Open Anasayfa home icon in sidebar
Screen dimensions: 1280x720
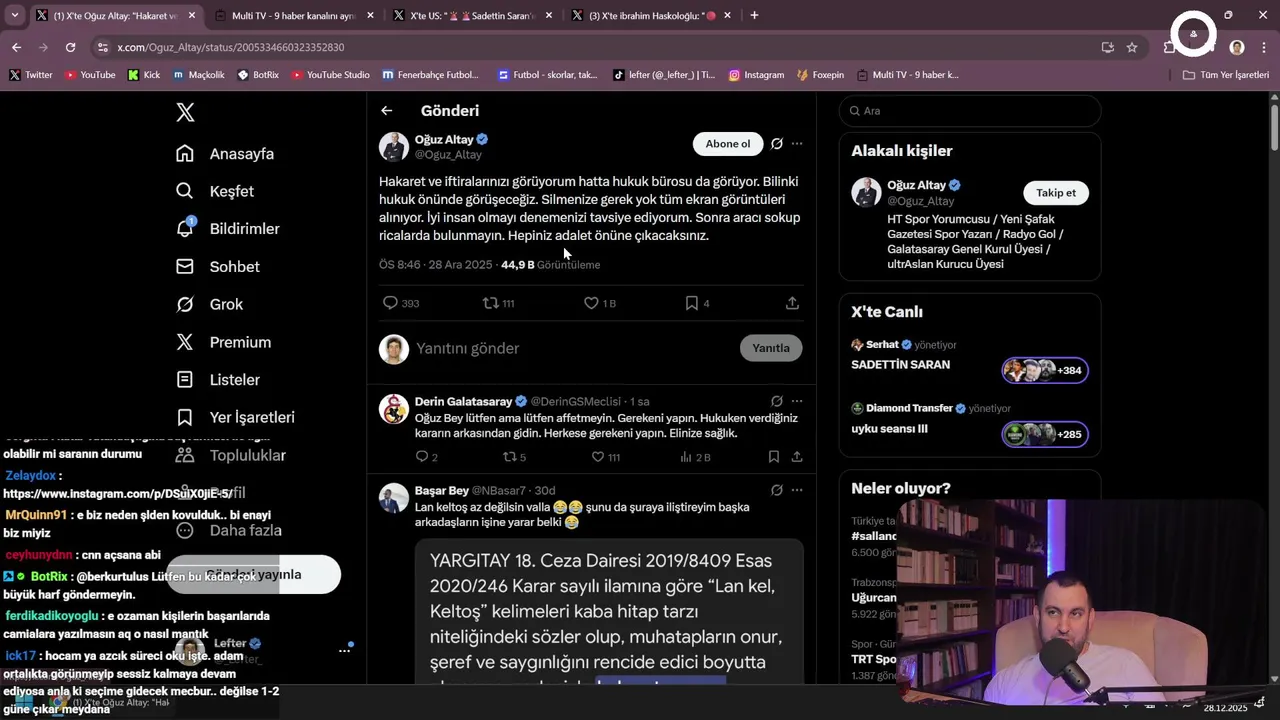tap(185, 154)
